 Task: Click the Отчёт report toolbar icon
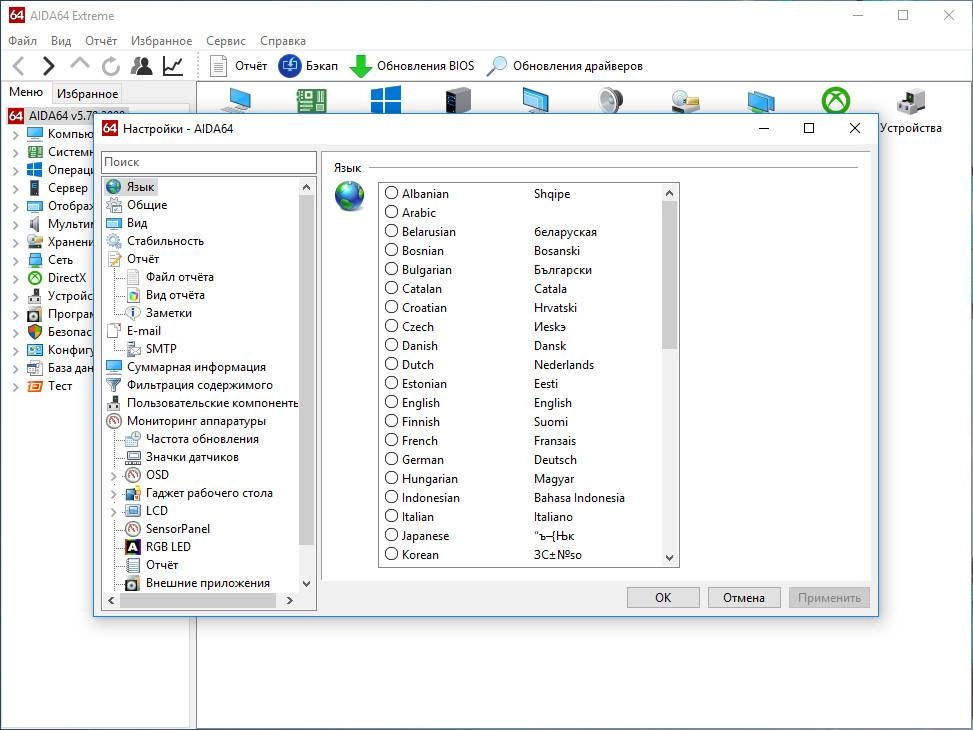(218, 66)
